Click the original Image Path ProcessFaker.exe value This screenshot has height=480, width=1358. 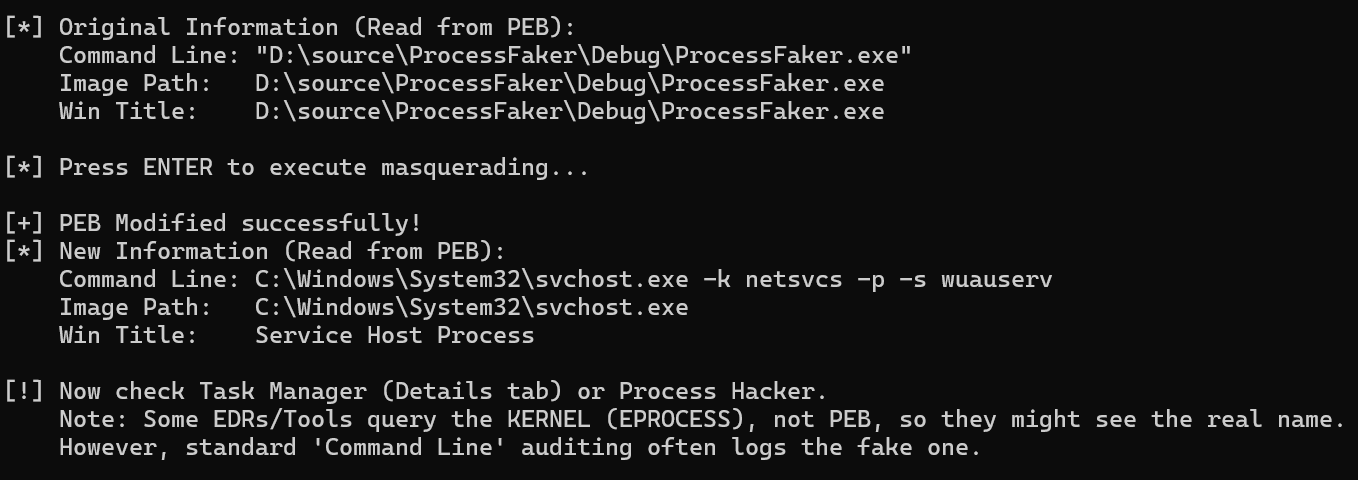(569, 83)
